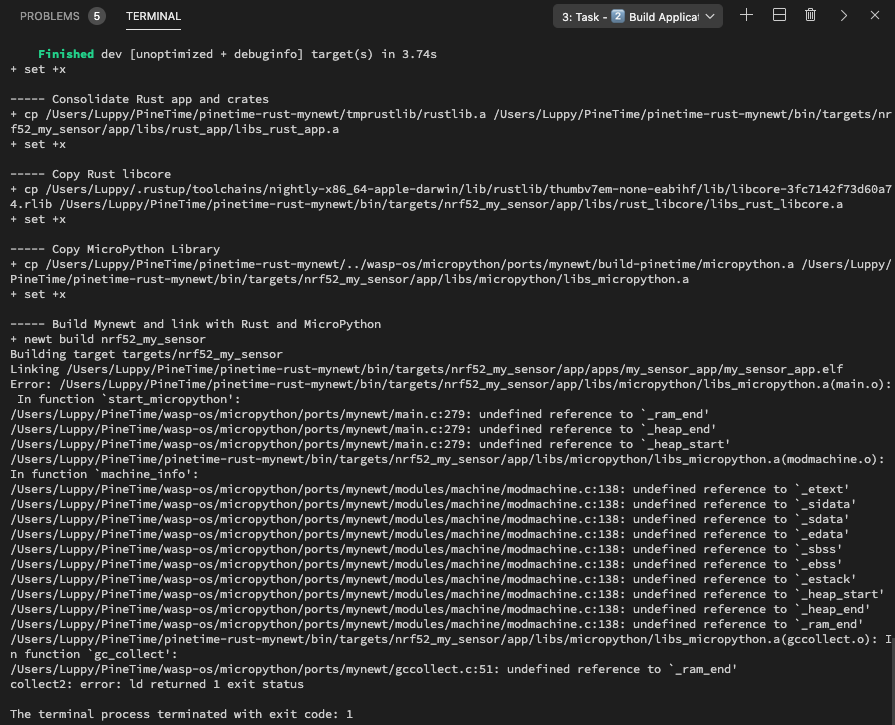The width and height of the screenshot is (895, 725).
Task: Open the Build Application task terminal dropdown
Action: pos(638,16)
